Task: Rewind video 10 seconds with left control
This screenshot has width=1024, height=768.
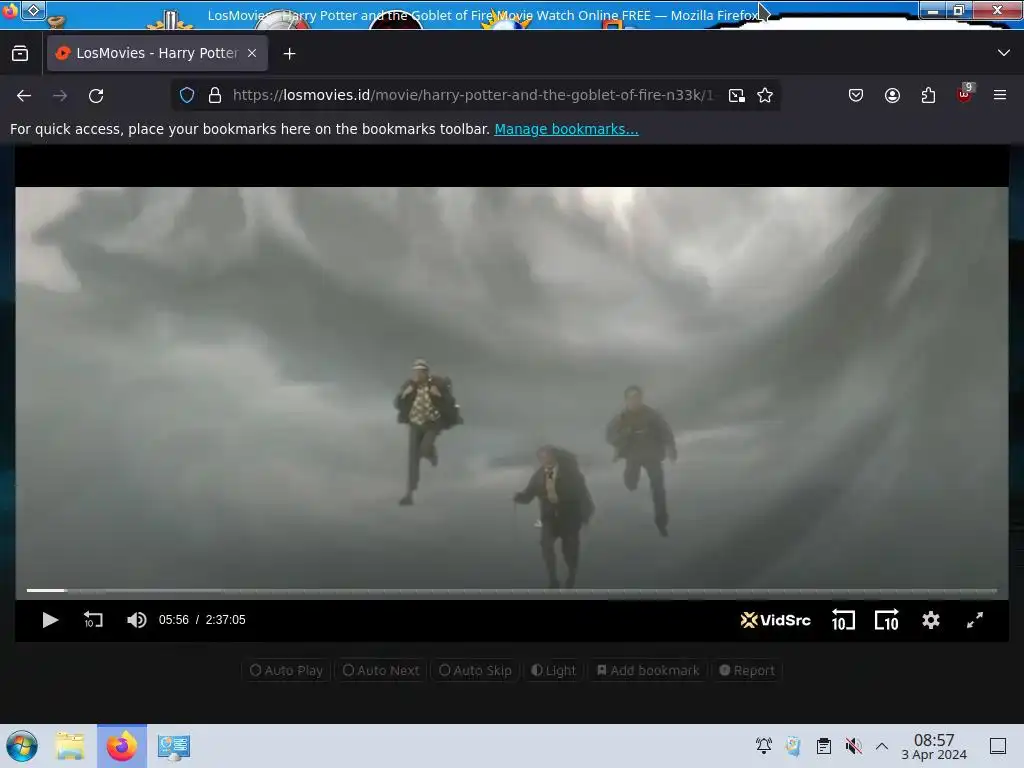Action: coord(93,620)
